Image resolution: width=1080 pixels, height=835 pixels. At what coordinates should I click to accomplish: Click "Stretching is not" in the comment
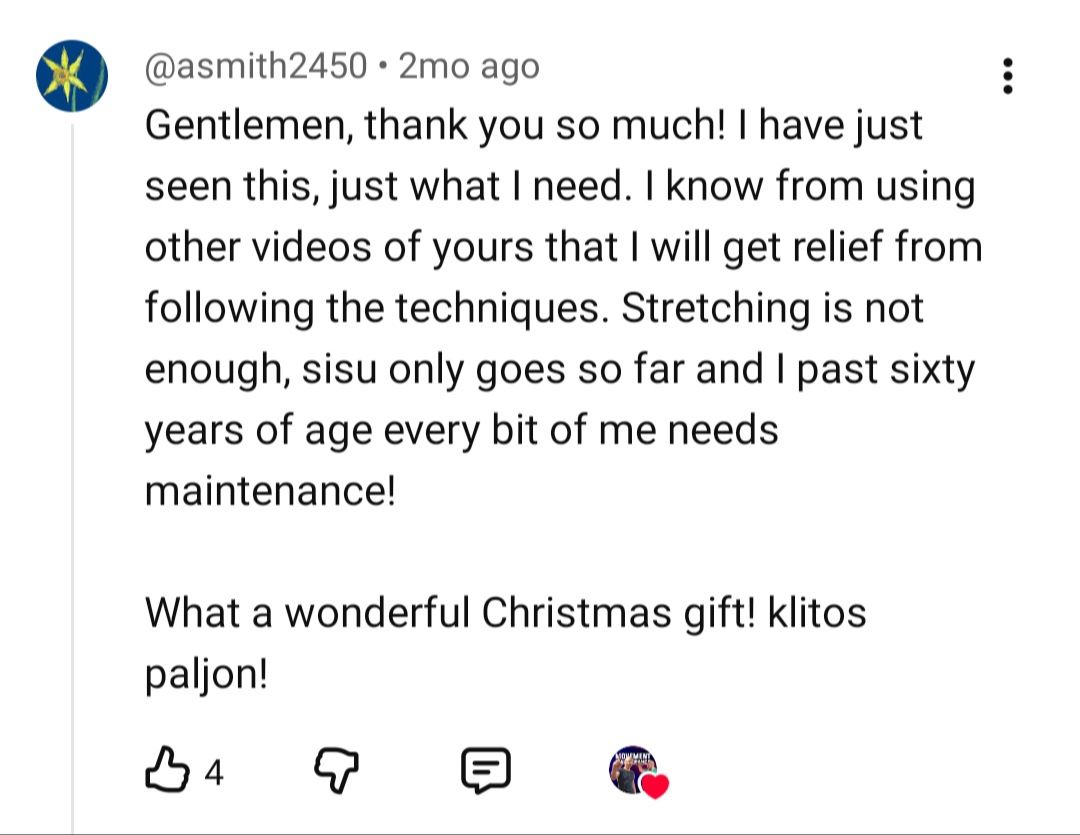pyautogui.click(x=772, y=309)
